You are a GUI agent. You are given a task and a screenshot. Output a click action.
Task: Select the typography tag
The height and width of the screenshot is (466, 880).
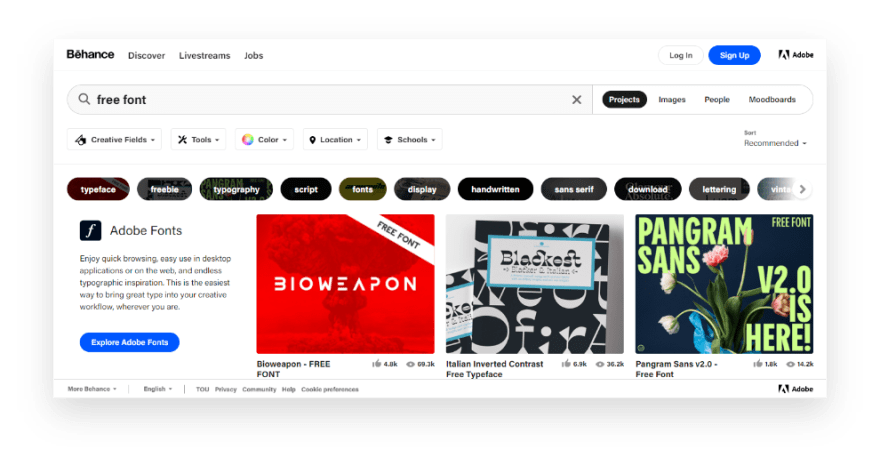[236, 189]
